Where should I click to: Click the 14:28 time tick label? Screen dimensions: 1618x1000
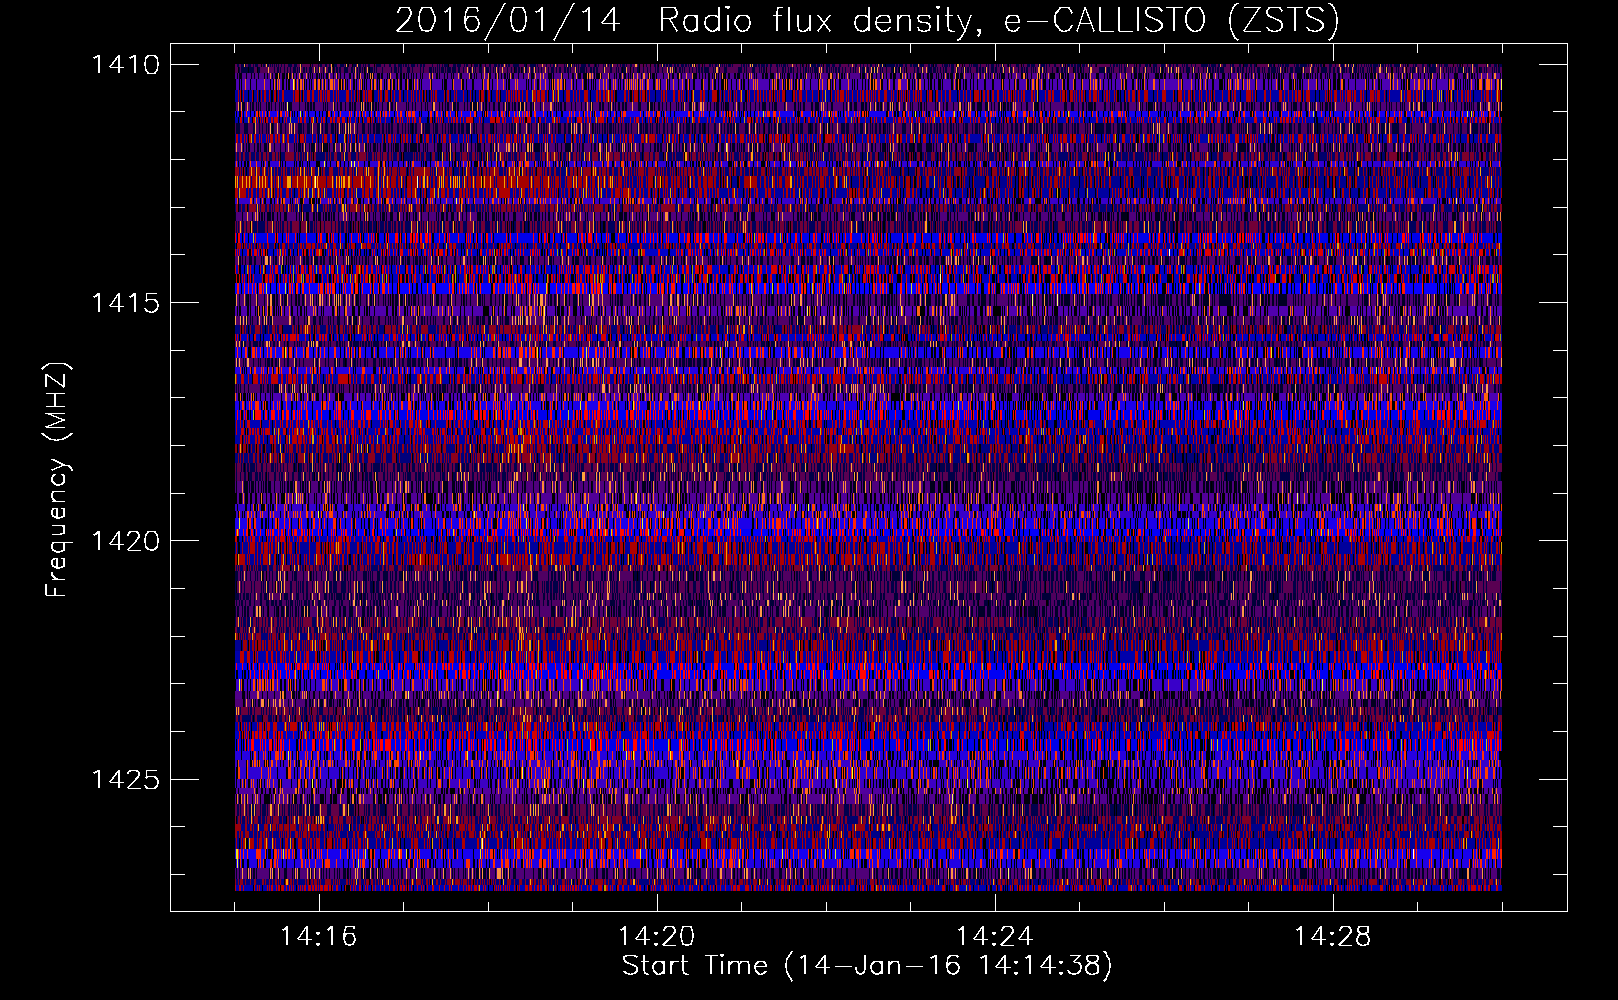pos(1333,937)
